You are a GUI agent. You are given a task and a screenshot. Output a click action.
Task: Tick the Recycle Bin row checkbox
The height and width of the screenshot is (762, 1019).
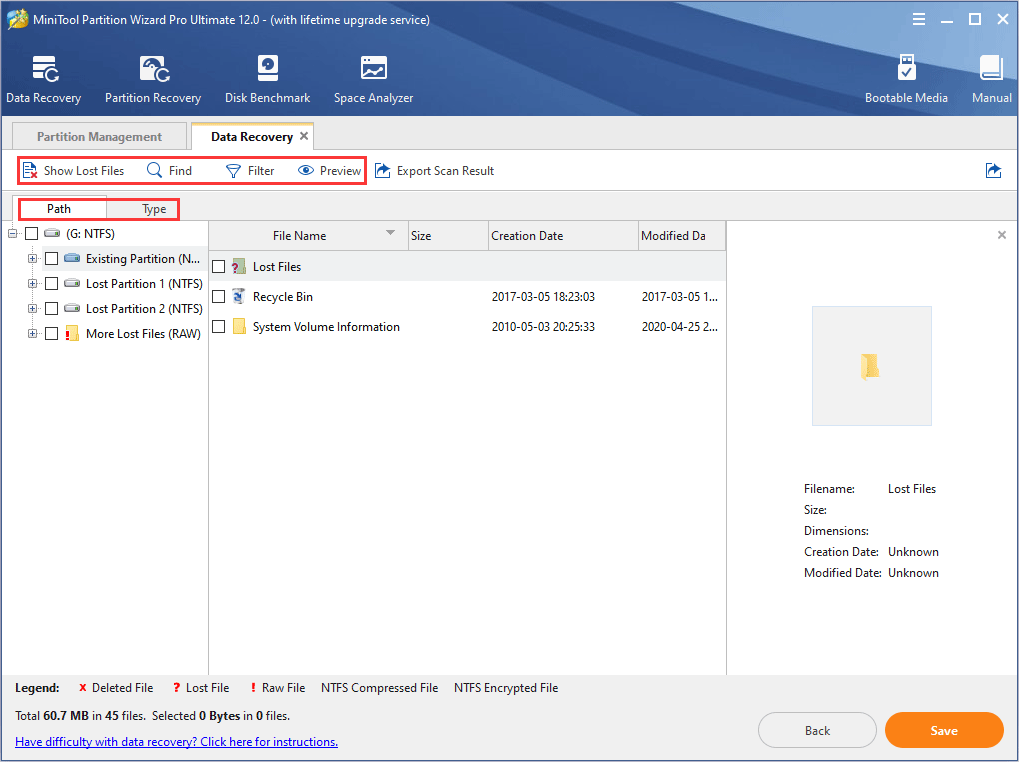click(x=218, y=296)
